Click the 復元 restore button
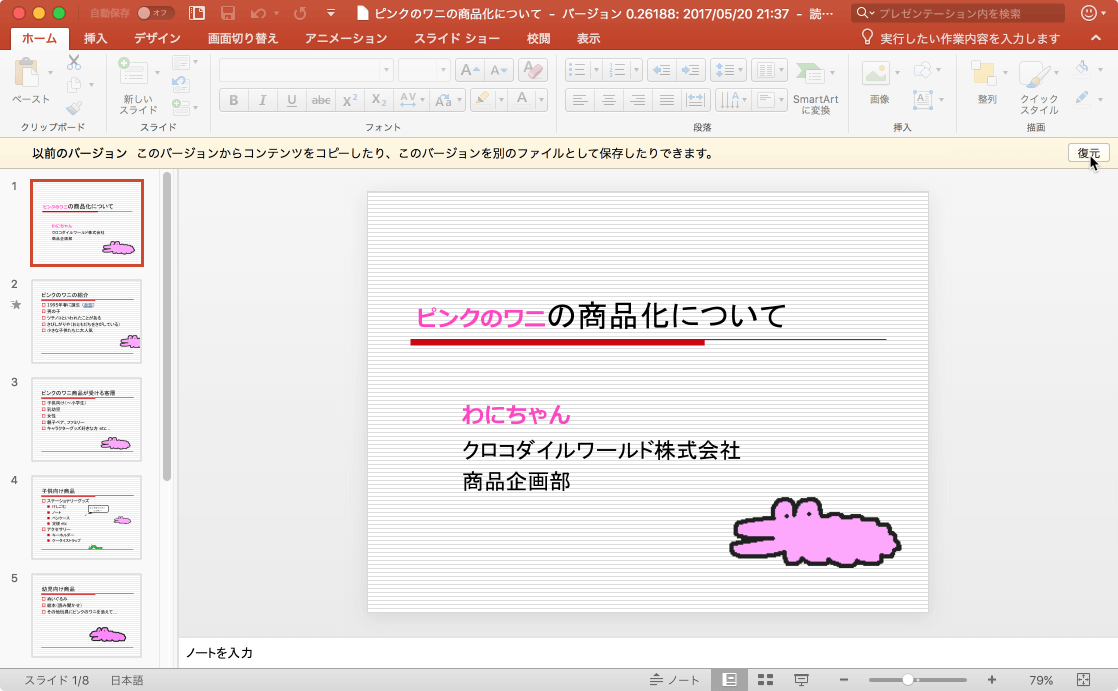Screen dimensions: 1118x691 click(x=1088, y=153)
